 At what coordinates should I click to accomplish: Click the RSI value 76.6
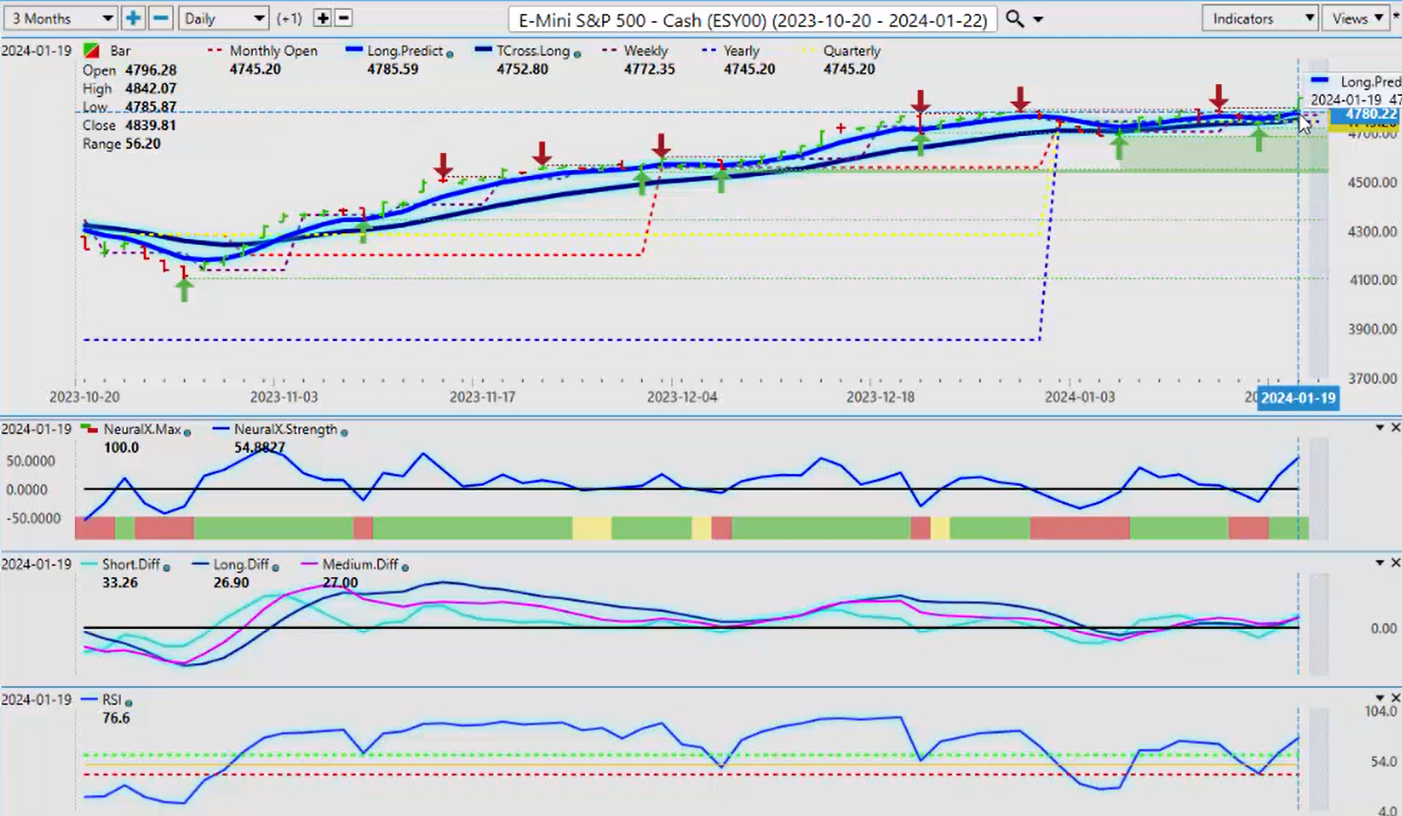pos(115,718)
